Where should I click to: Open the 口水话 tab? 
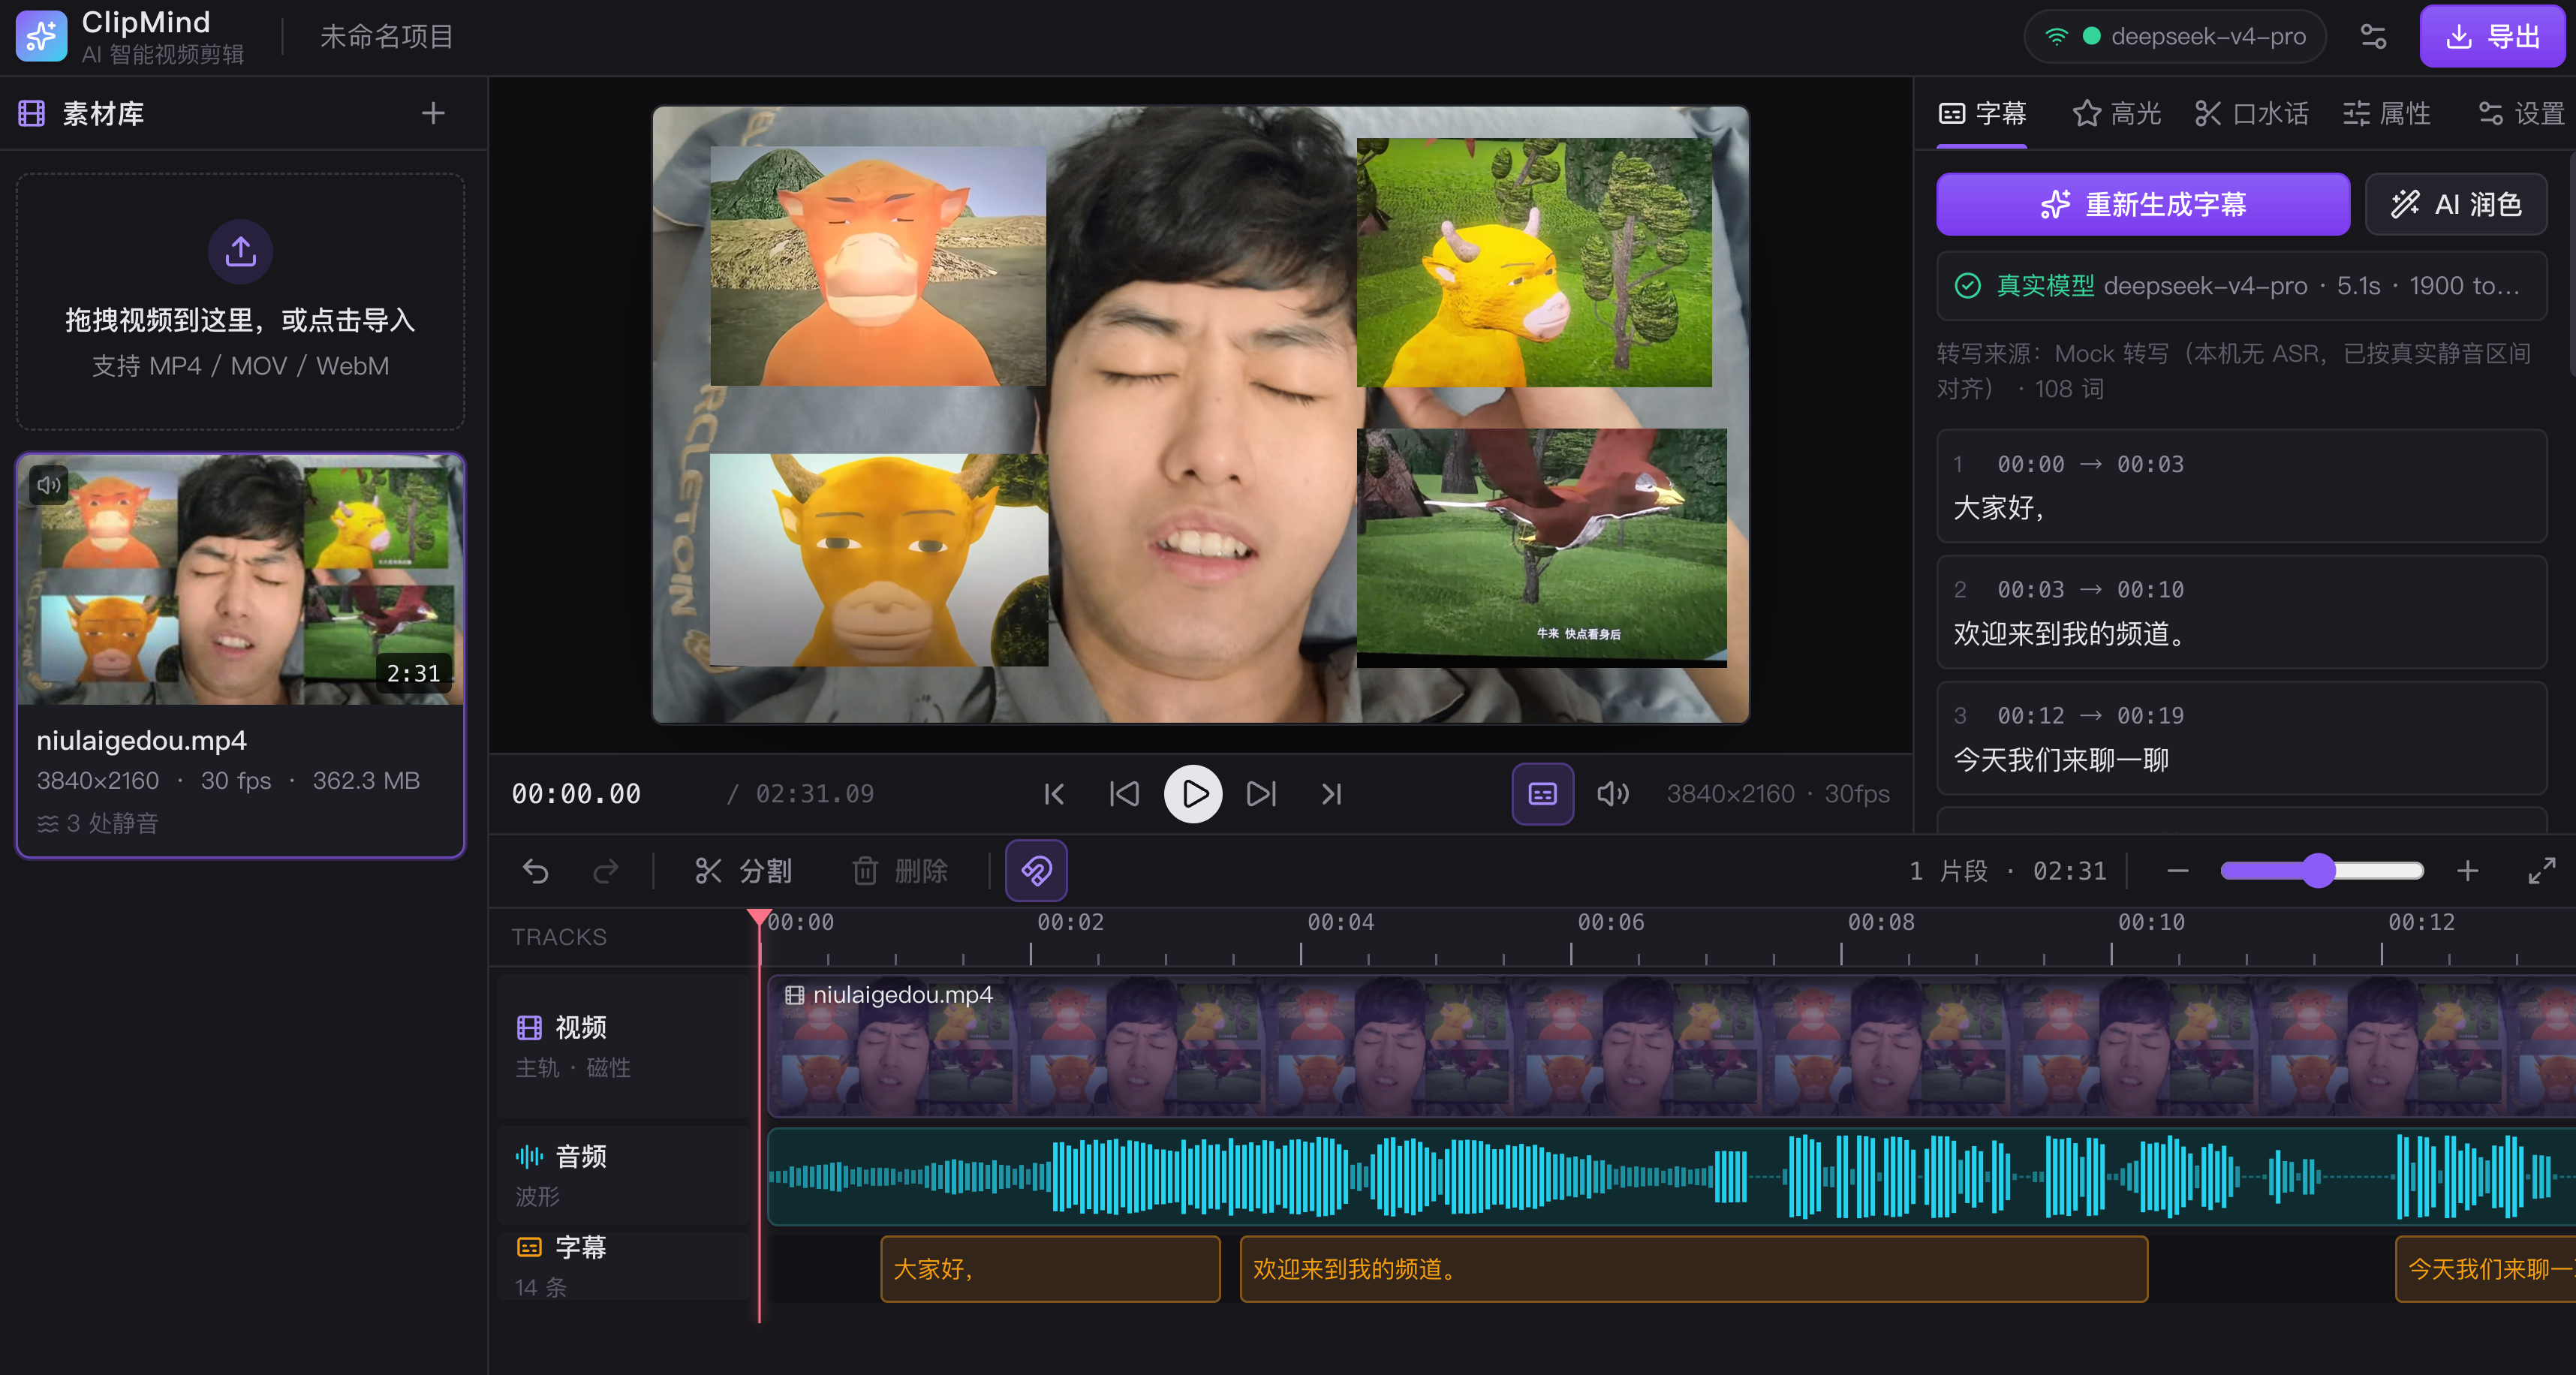point(2251,114)
